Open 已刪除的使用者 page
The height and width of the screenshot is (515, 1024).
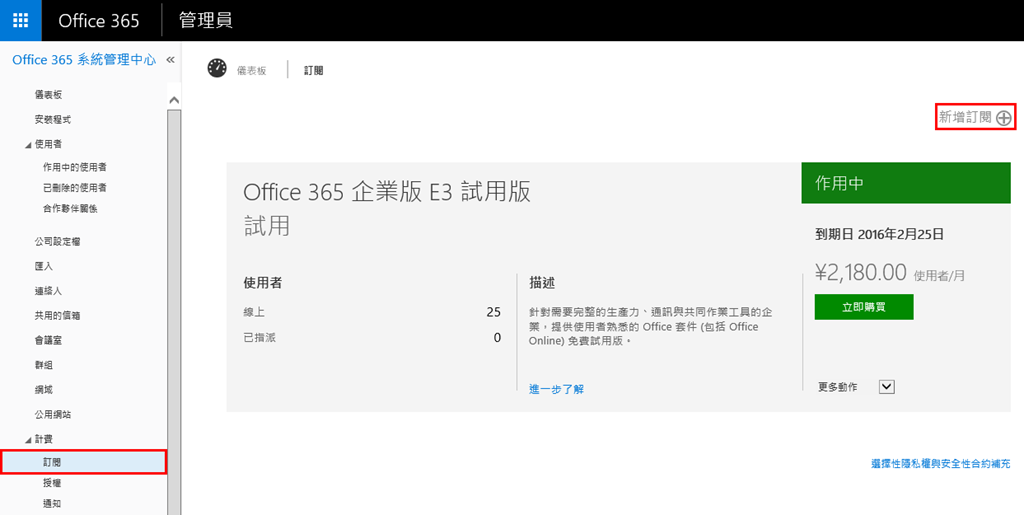tap(74, 187)
